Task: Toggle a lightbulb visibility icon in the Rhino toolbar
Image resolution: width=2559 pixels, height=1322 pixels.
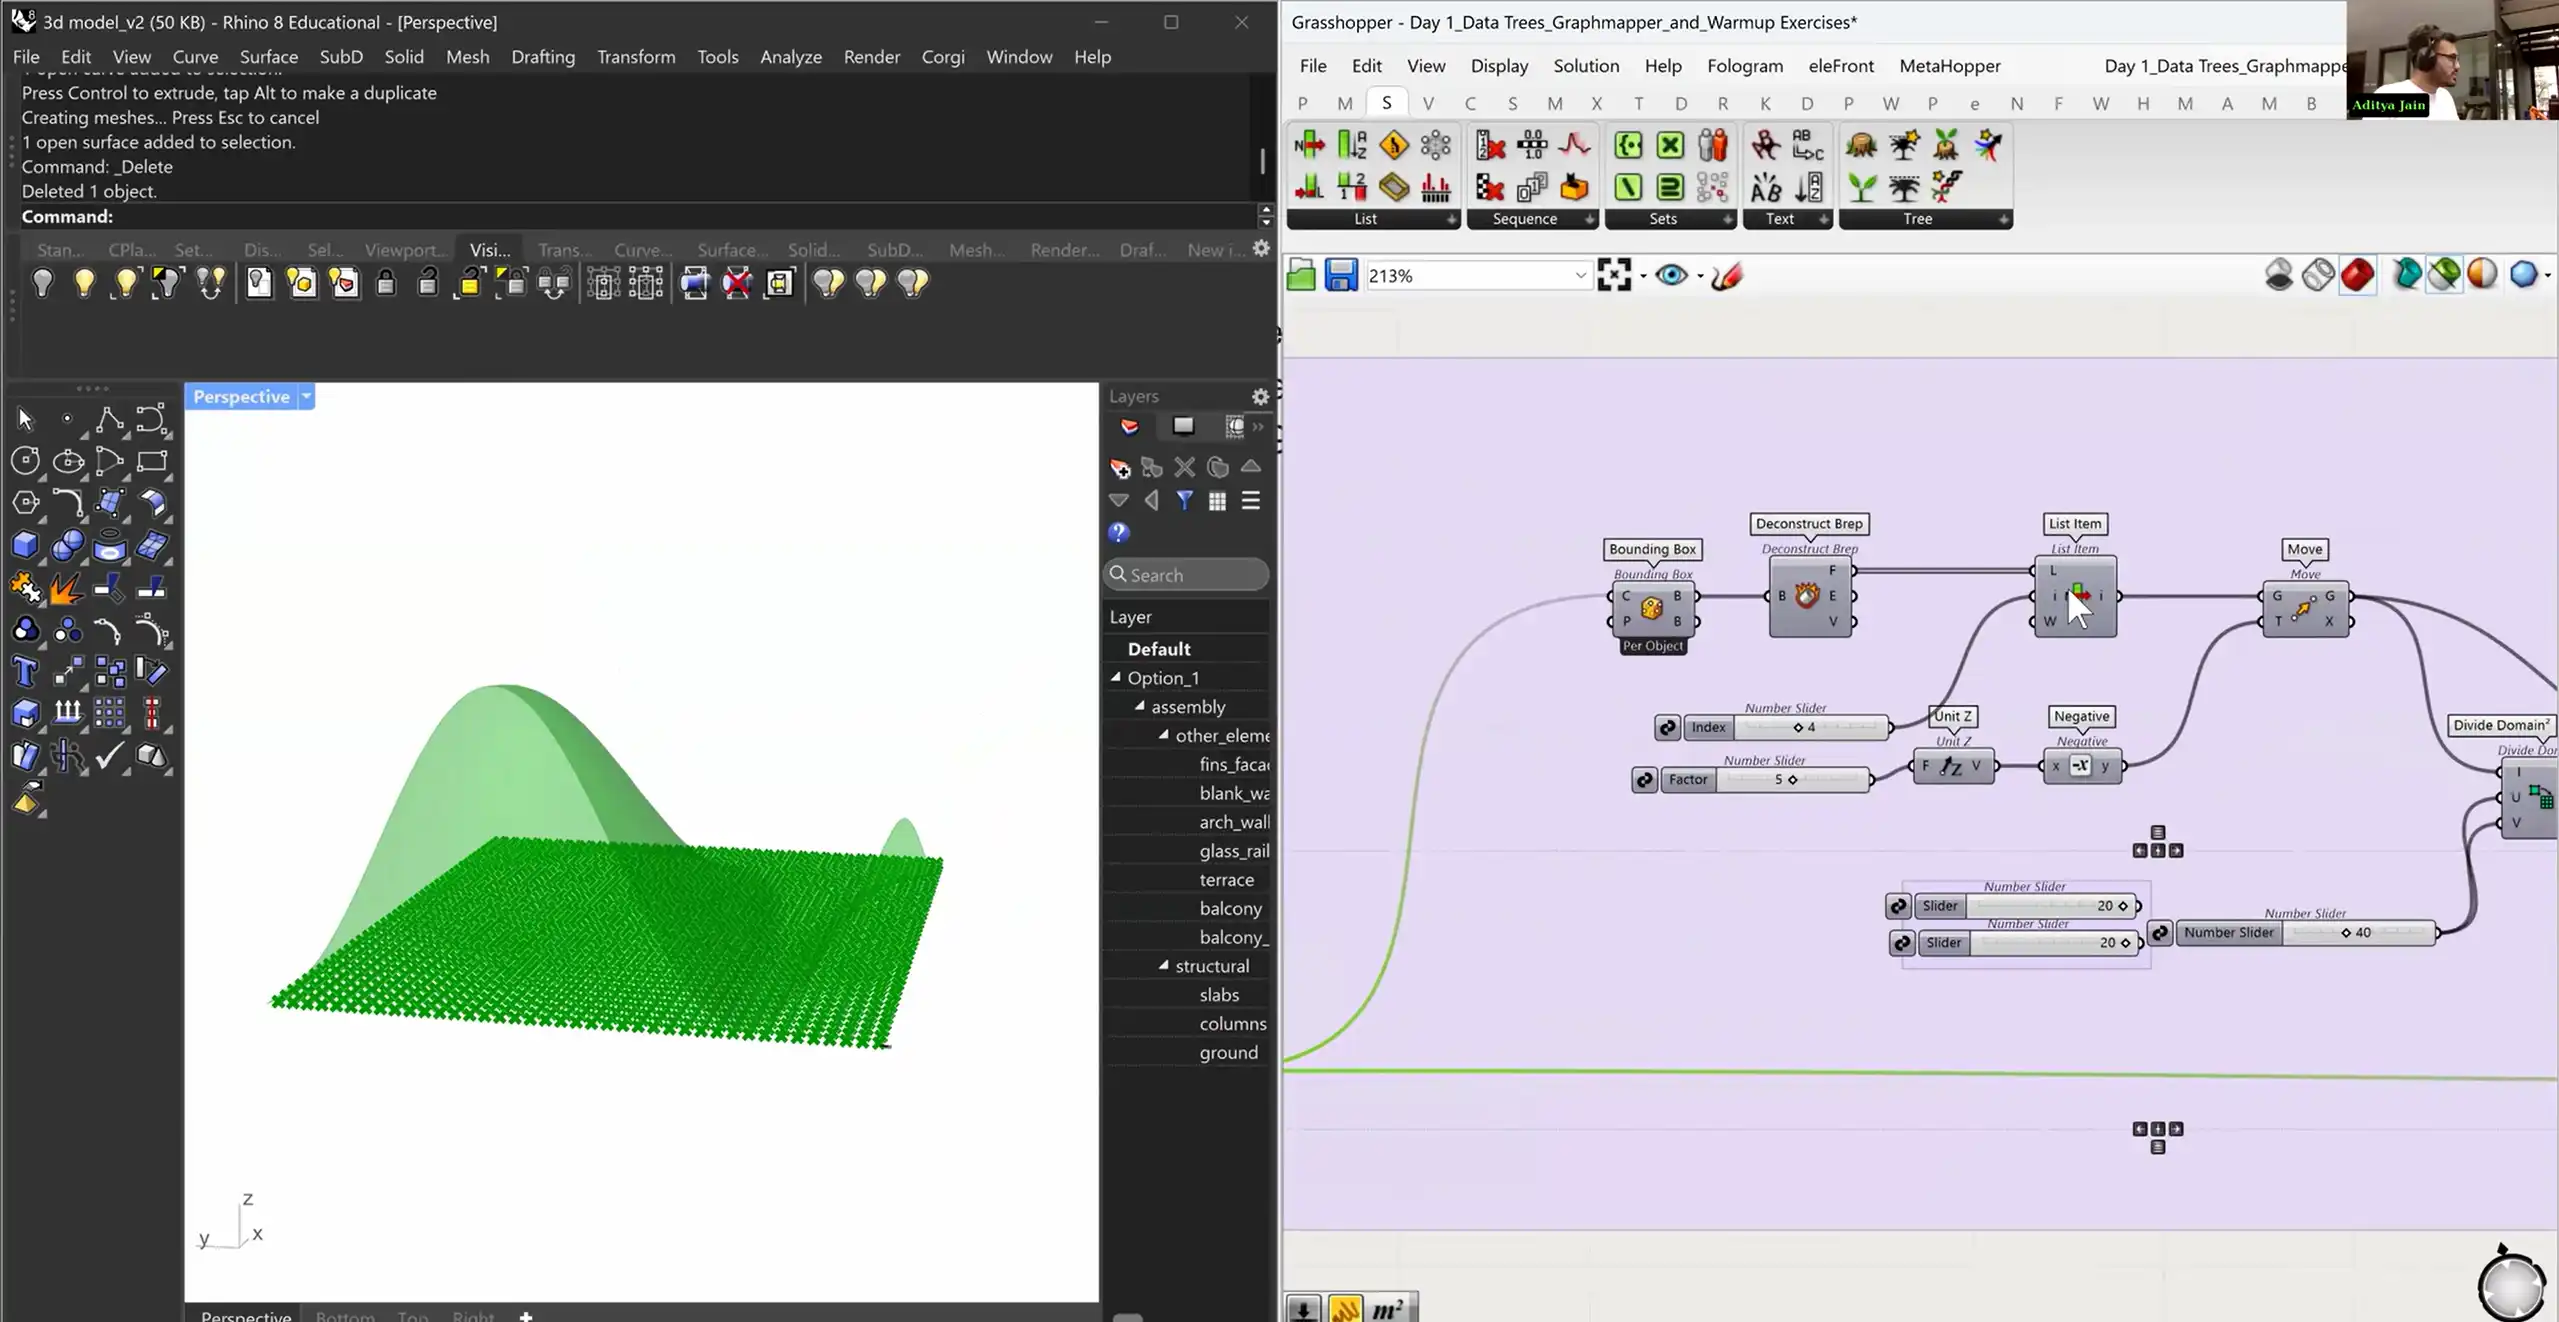Action: pos(43,283)
